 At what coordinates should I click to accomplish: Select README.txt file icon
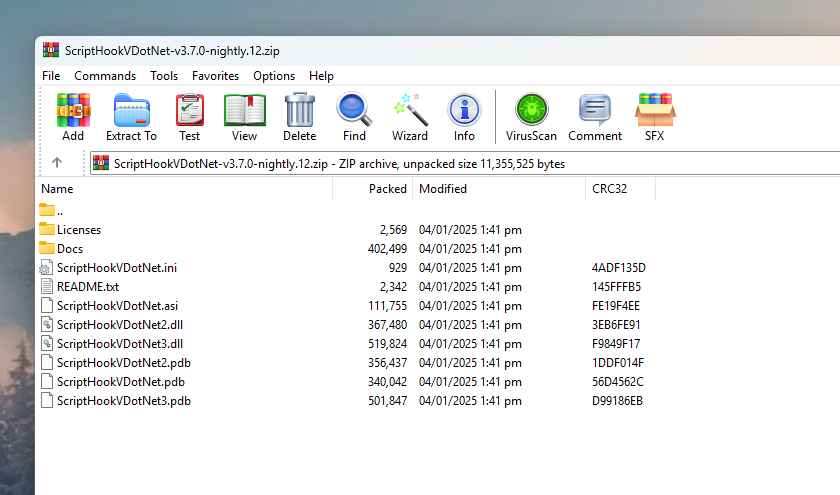pyautogui.click(x=47, y=287)
